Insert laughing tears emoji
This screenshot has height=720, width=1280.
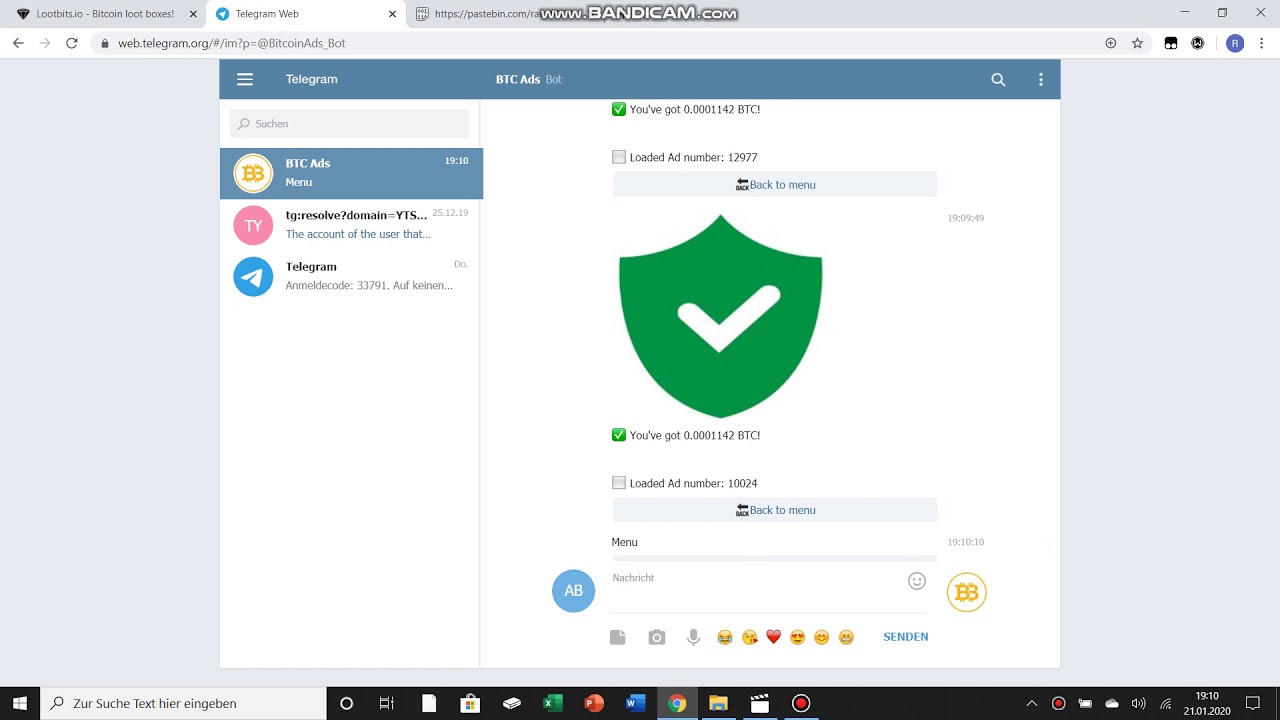click(x=725, y=637)
